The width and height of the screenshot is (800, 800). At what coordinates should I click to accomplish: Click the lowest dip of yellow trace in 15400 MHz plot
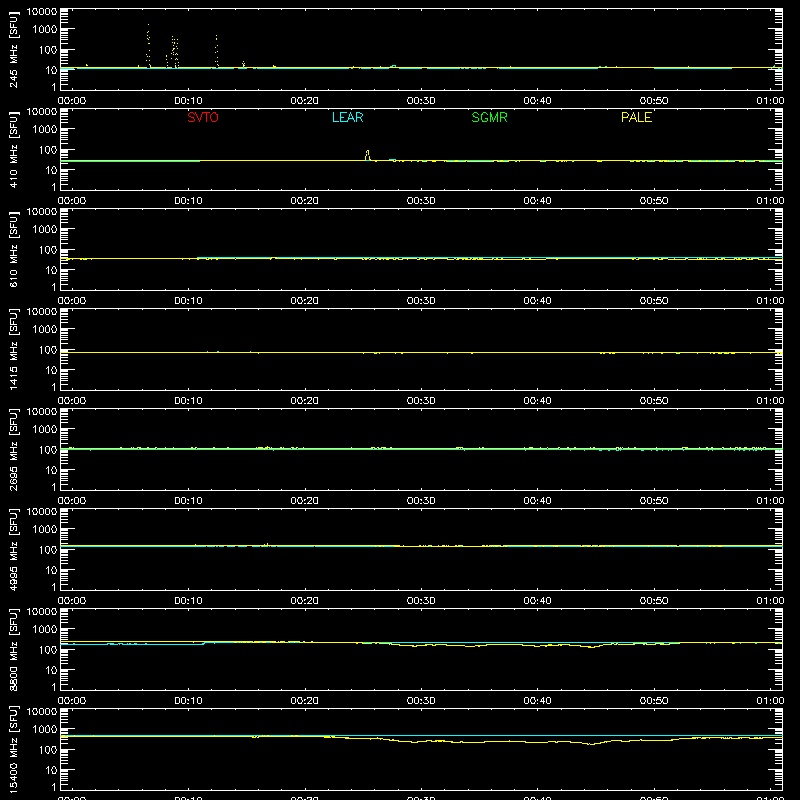(591, 744)
